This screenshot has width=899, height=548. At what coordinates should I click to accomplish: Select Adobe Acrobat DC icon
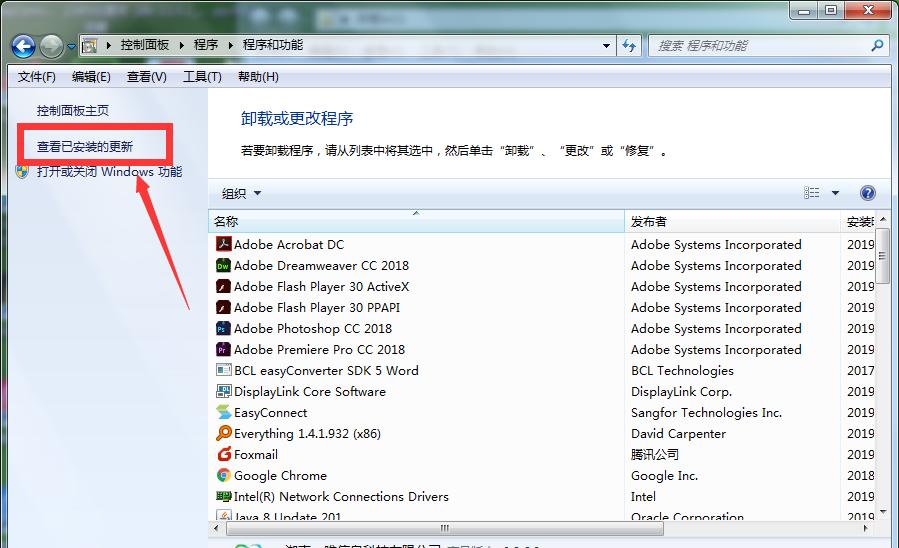(224, 244)
